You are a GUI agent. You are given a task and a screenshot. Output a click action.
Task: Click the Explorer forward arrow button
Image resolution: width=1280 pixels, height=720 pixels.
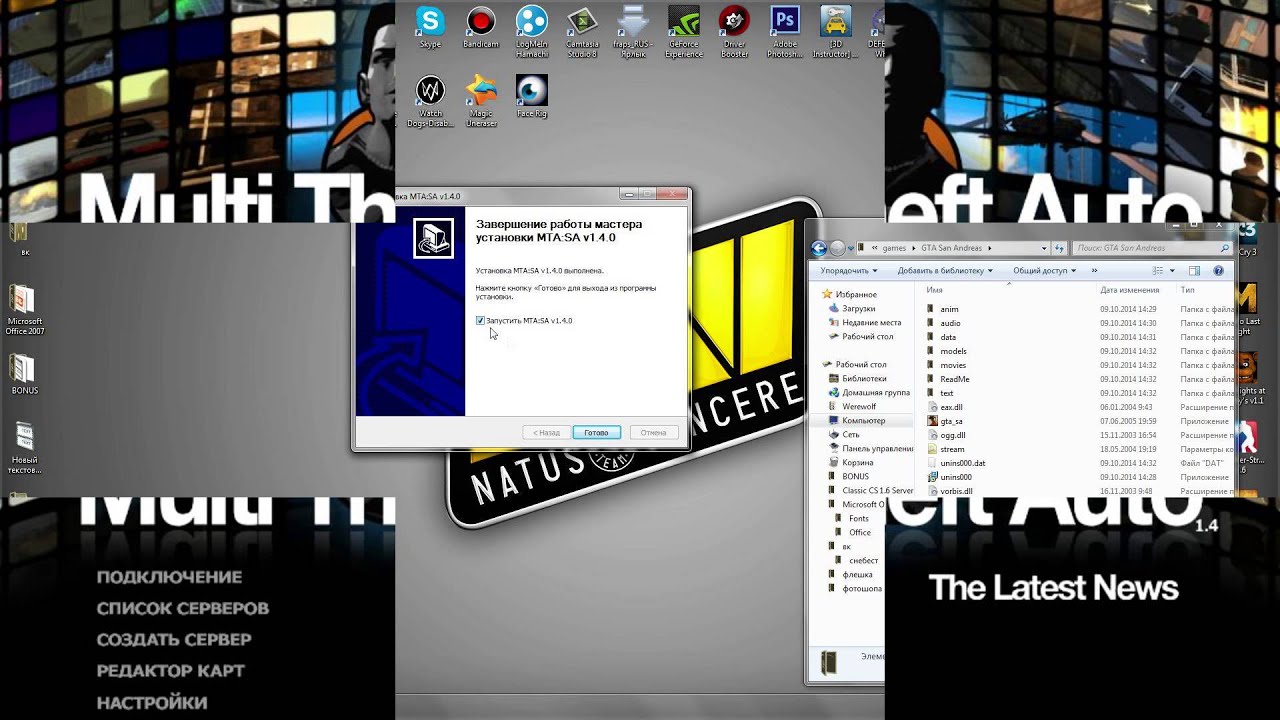pyautogui.click(x=837, y=248)
